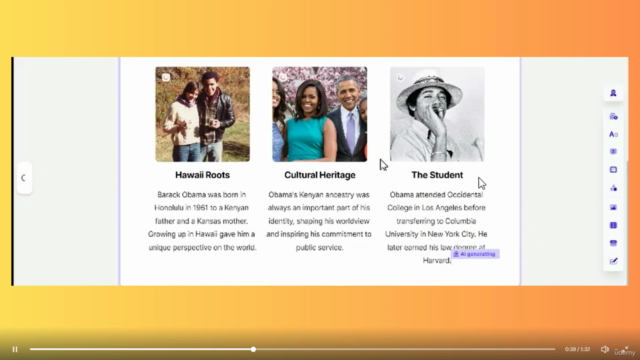The image size is (640, 360).
Task: Pause the video playback
Action: coord(15,349)
